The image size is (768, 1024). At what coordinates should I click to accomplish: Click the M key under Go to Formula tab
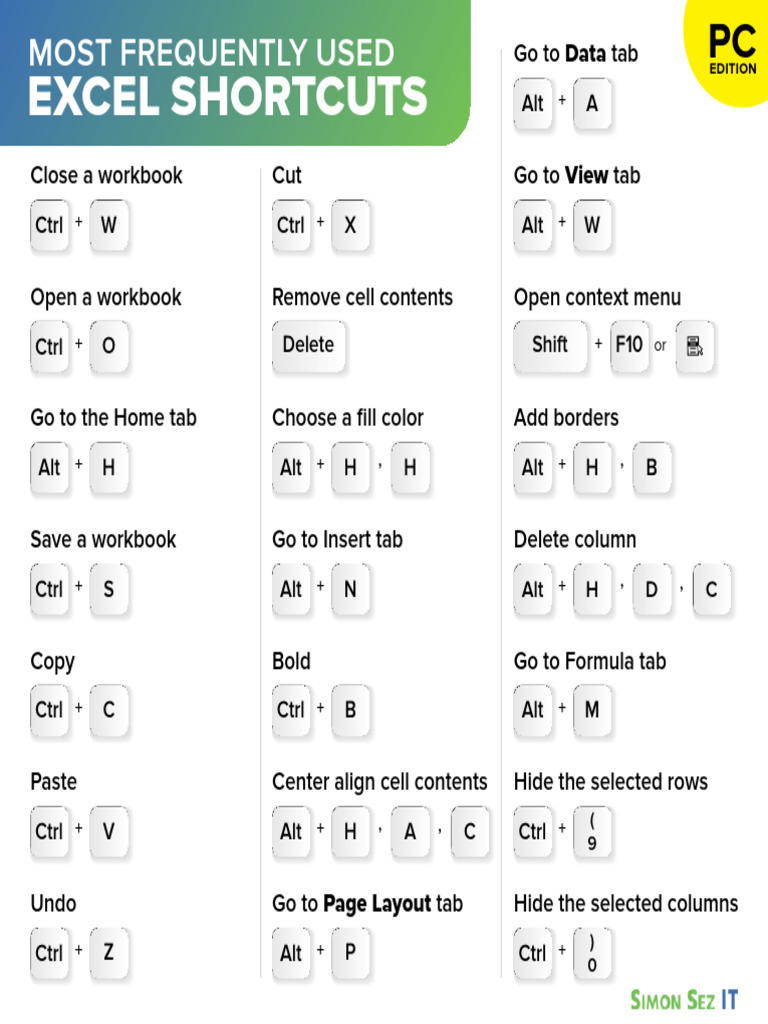[x=592, y=711]
